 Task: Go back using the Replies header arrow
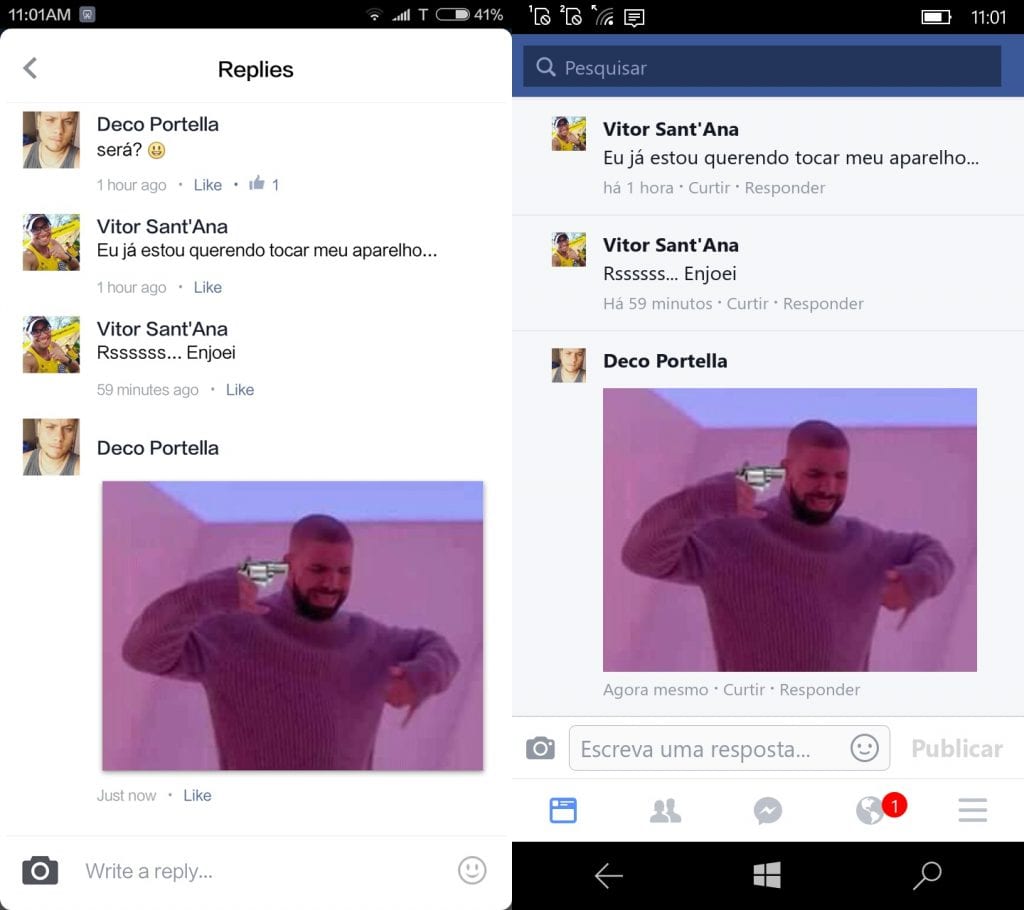[30, 68]
